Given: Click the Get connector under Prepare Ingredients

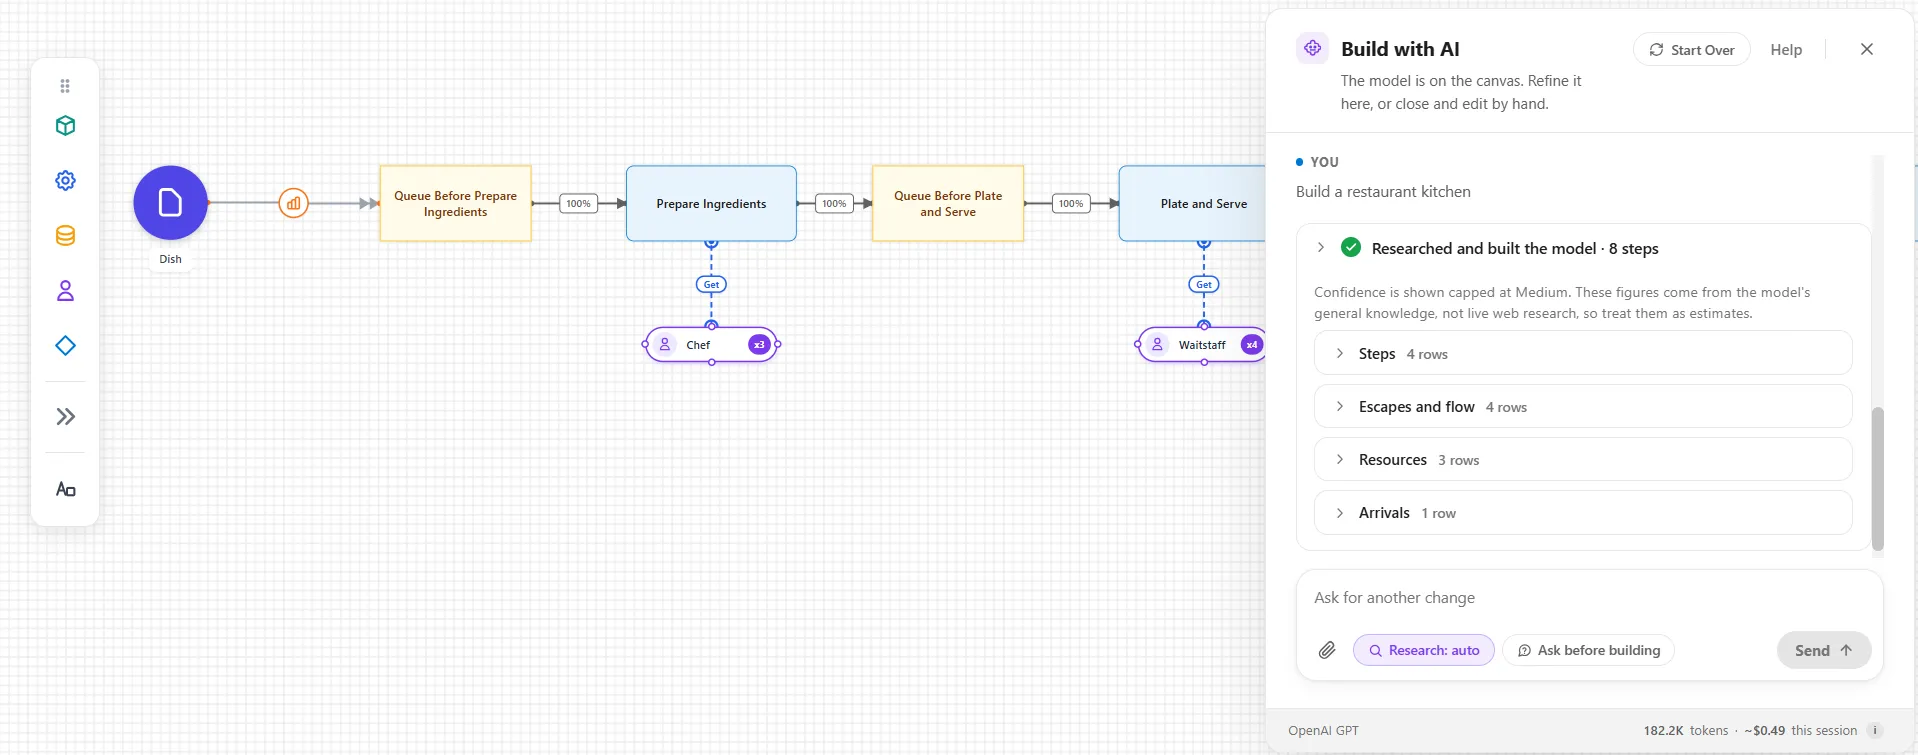Looking at the screenshot, I should click(x=711, y=285).
